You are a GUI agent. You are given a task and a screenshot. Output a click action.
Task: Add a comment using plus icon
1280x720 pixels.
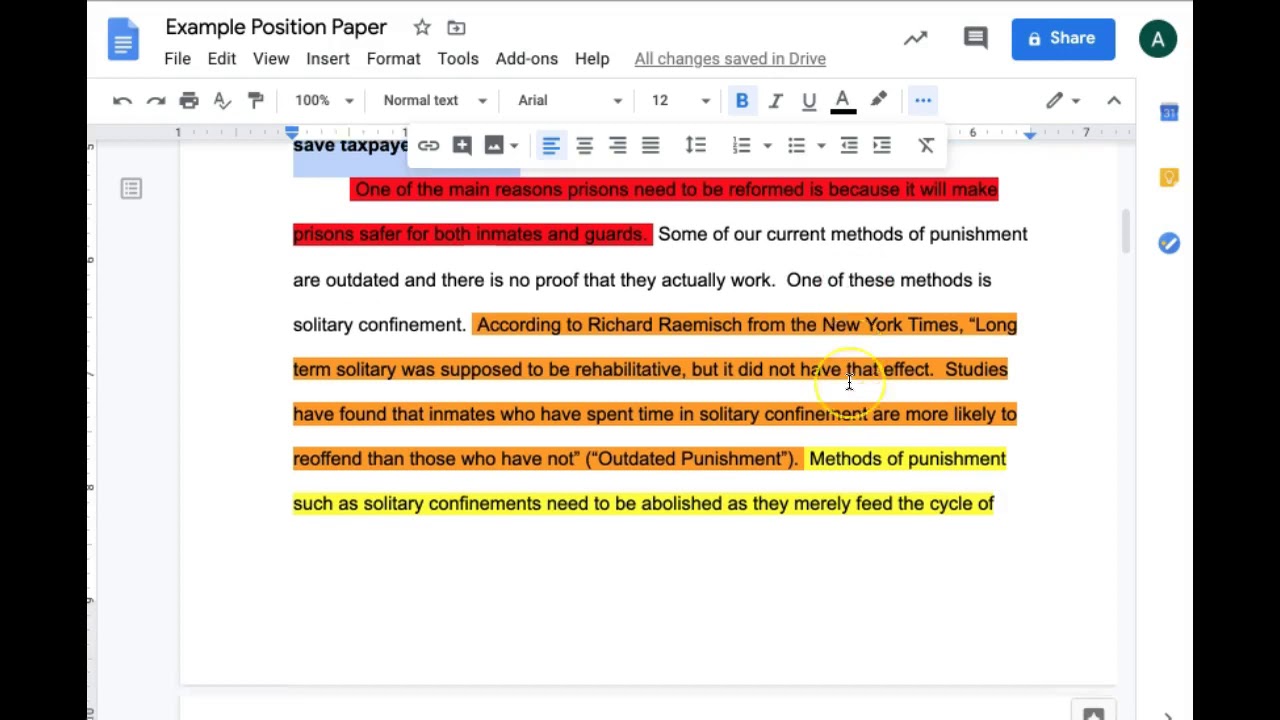[462, 146]
